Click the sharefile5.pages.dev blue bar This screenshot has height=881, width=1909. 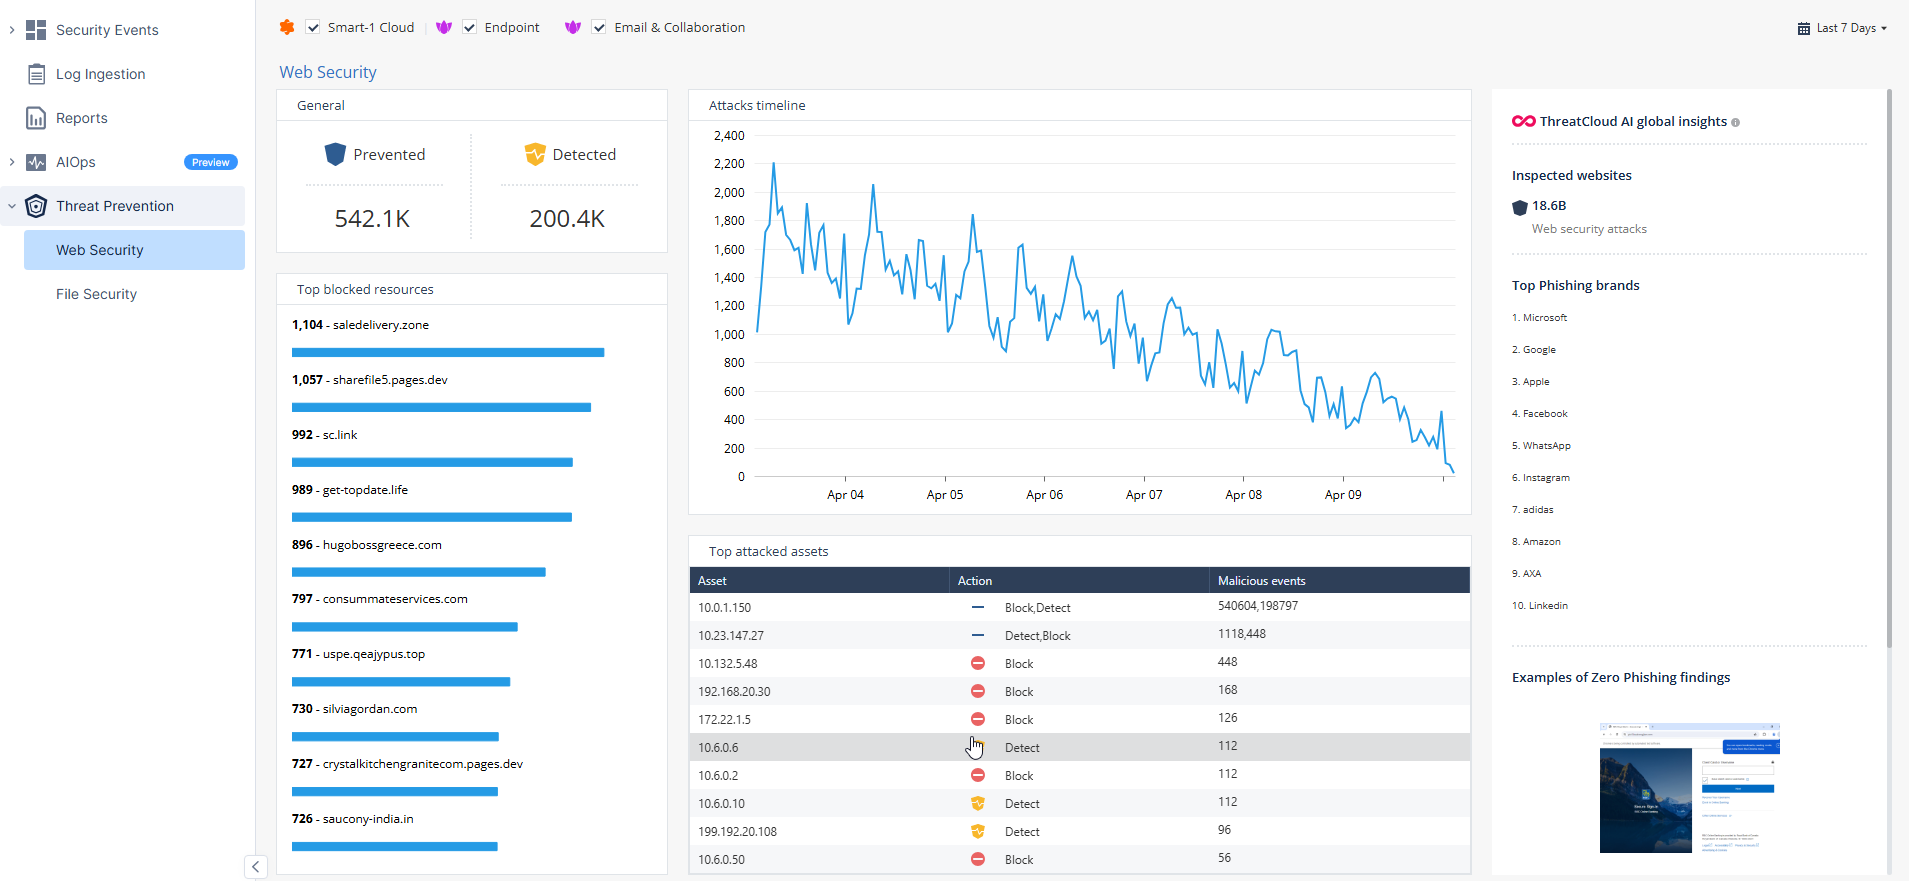point(441,407)
